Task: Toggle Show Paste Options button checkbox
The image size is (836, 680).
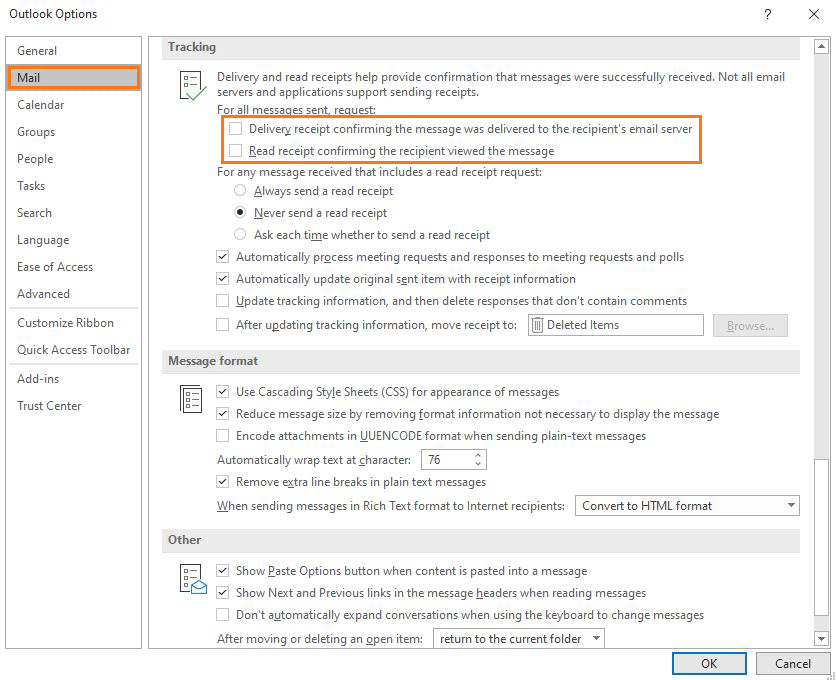Action: pyautogui.click(x=222, y=571)
